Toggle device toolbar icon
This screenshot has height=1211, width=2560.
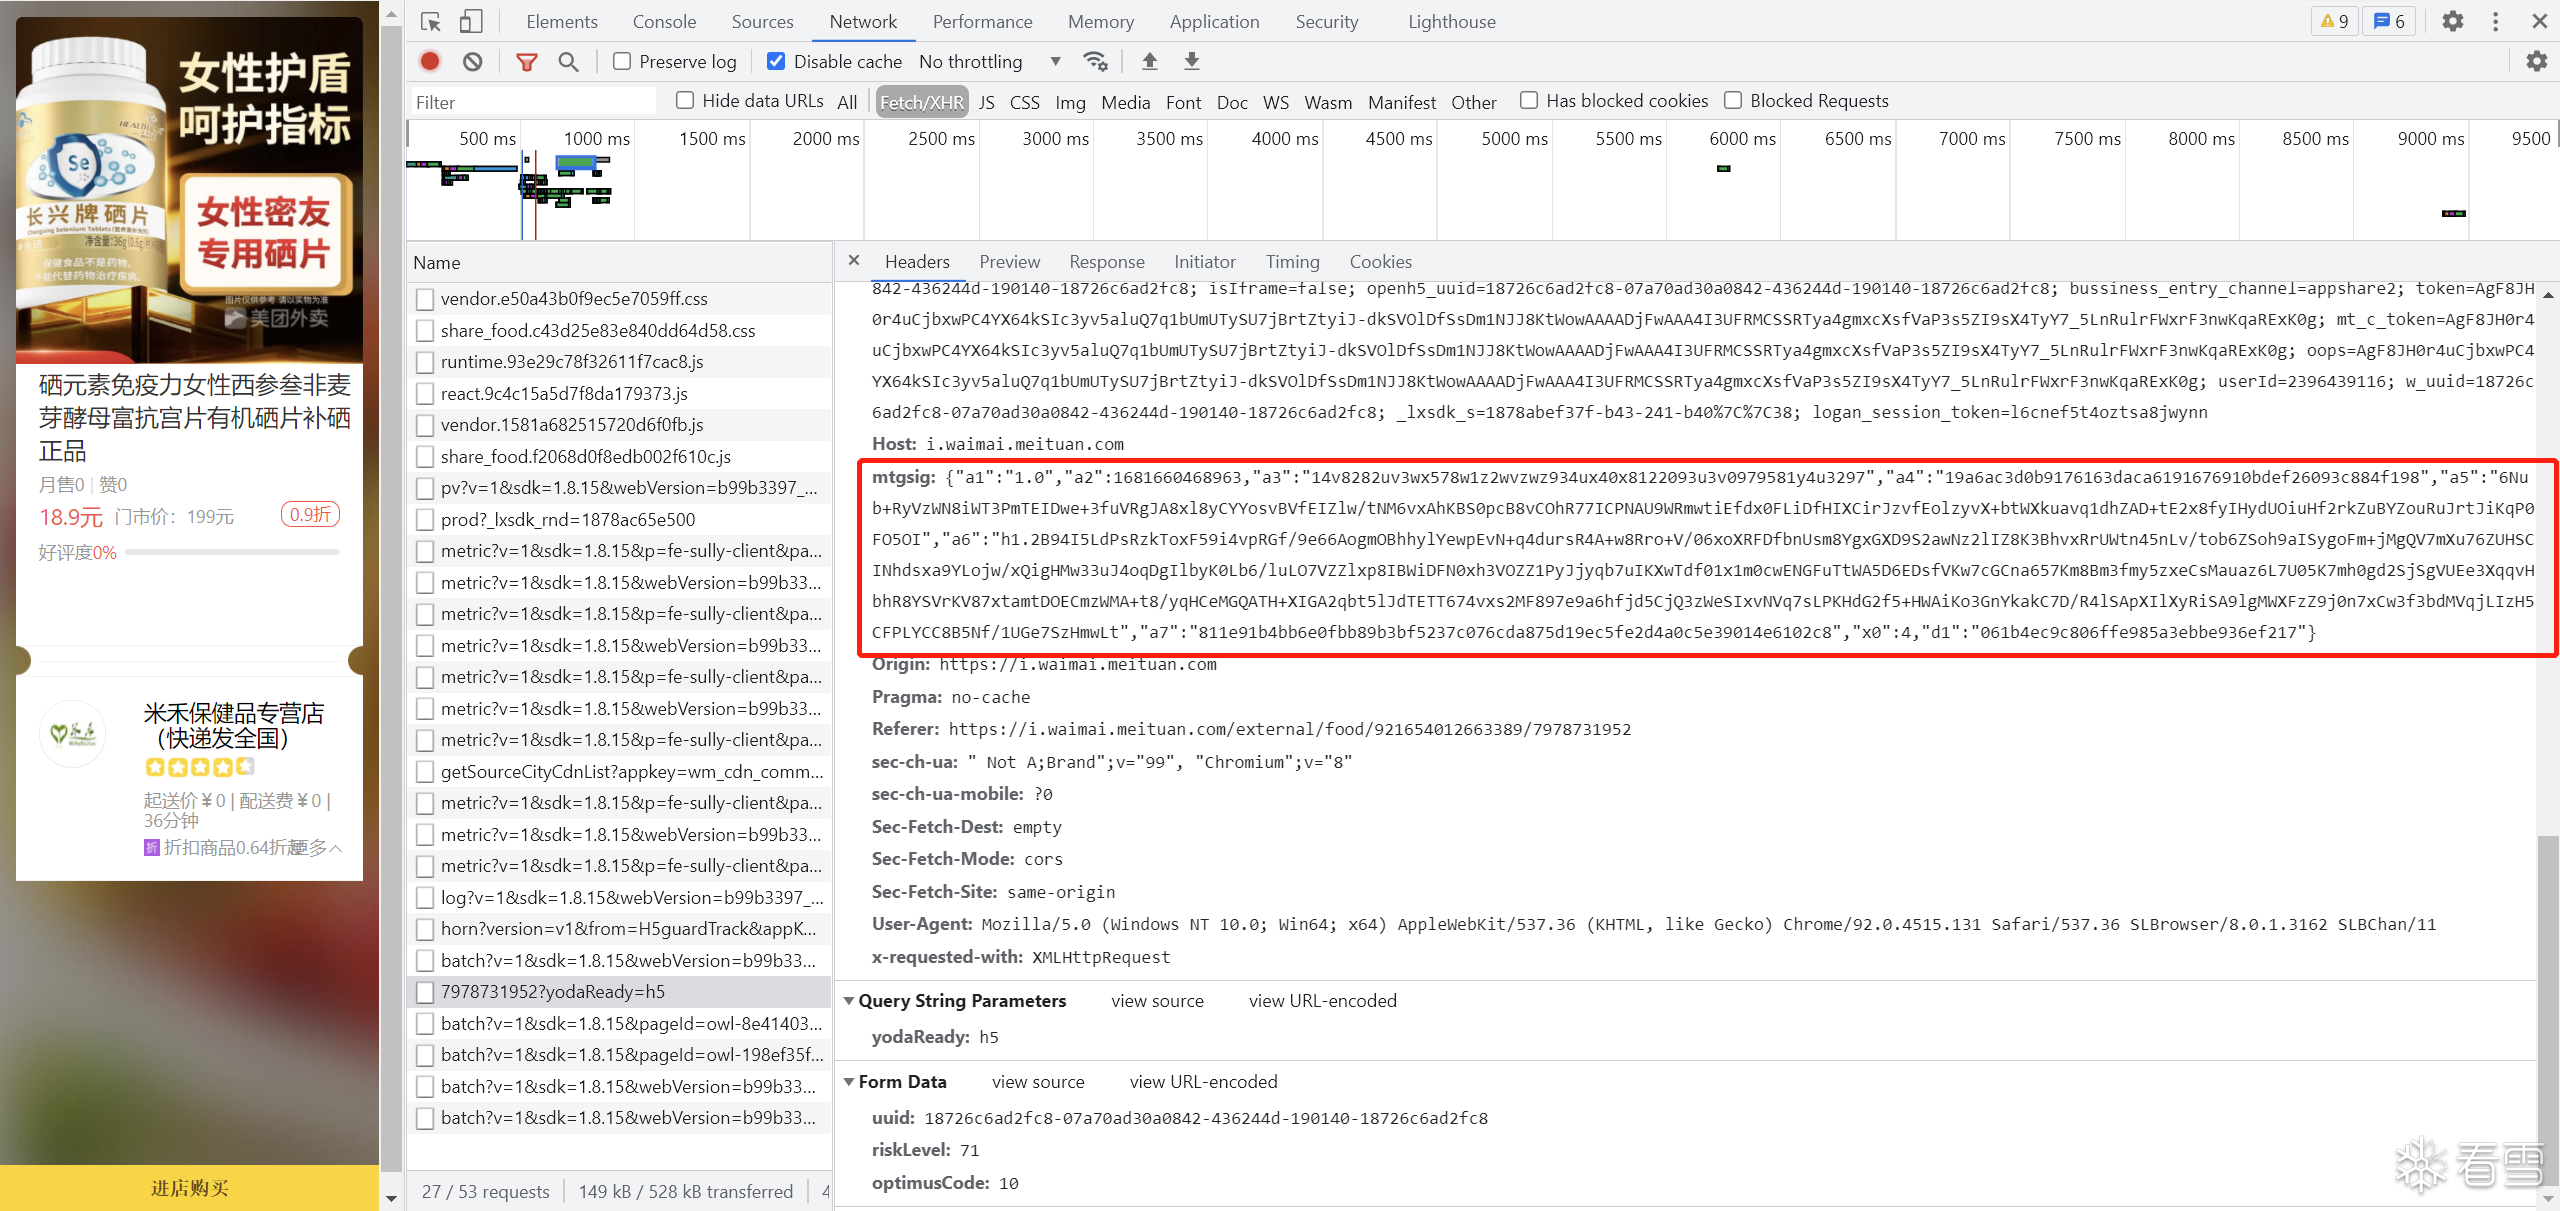471,21
